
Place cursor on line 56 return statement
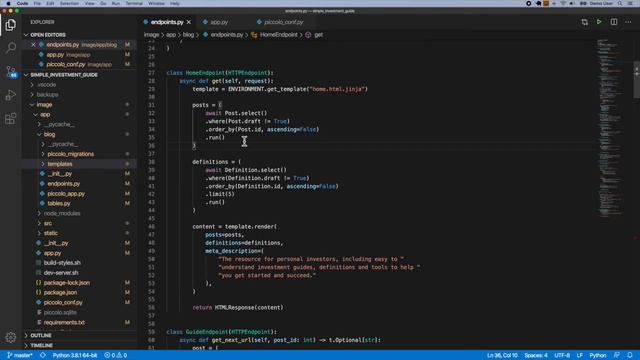pyautogui.click(x=238, y=307)
